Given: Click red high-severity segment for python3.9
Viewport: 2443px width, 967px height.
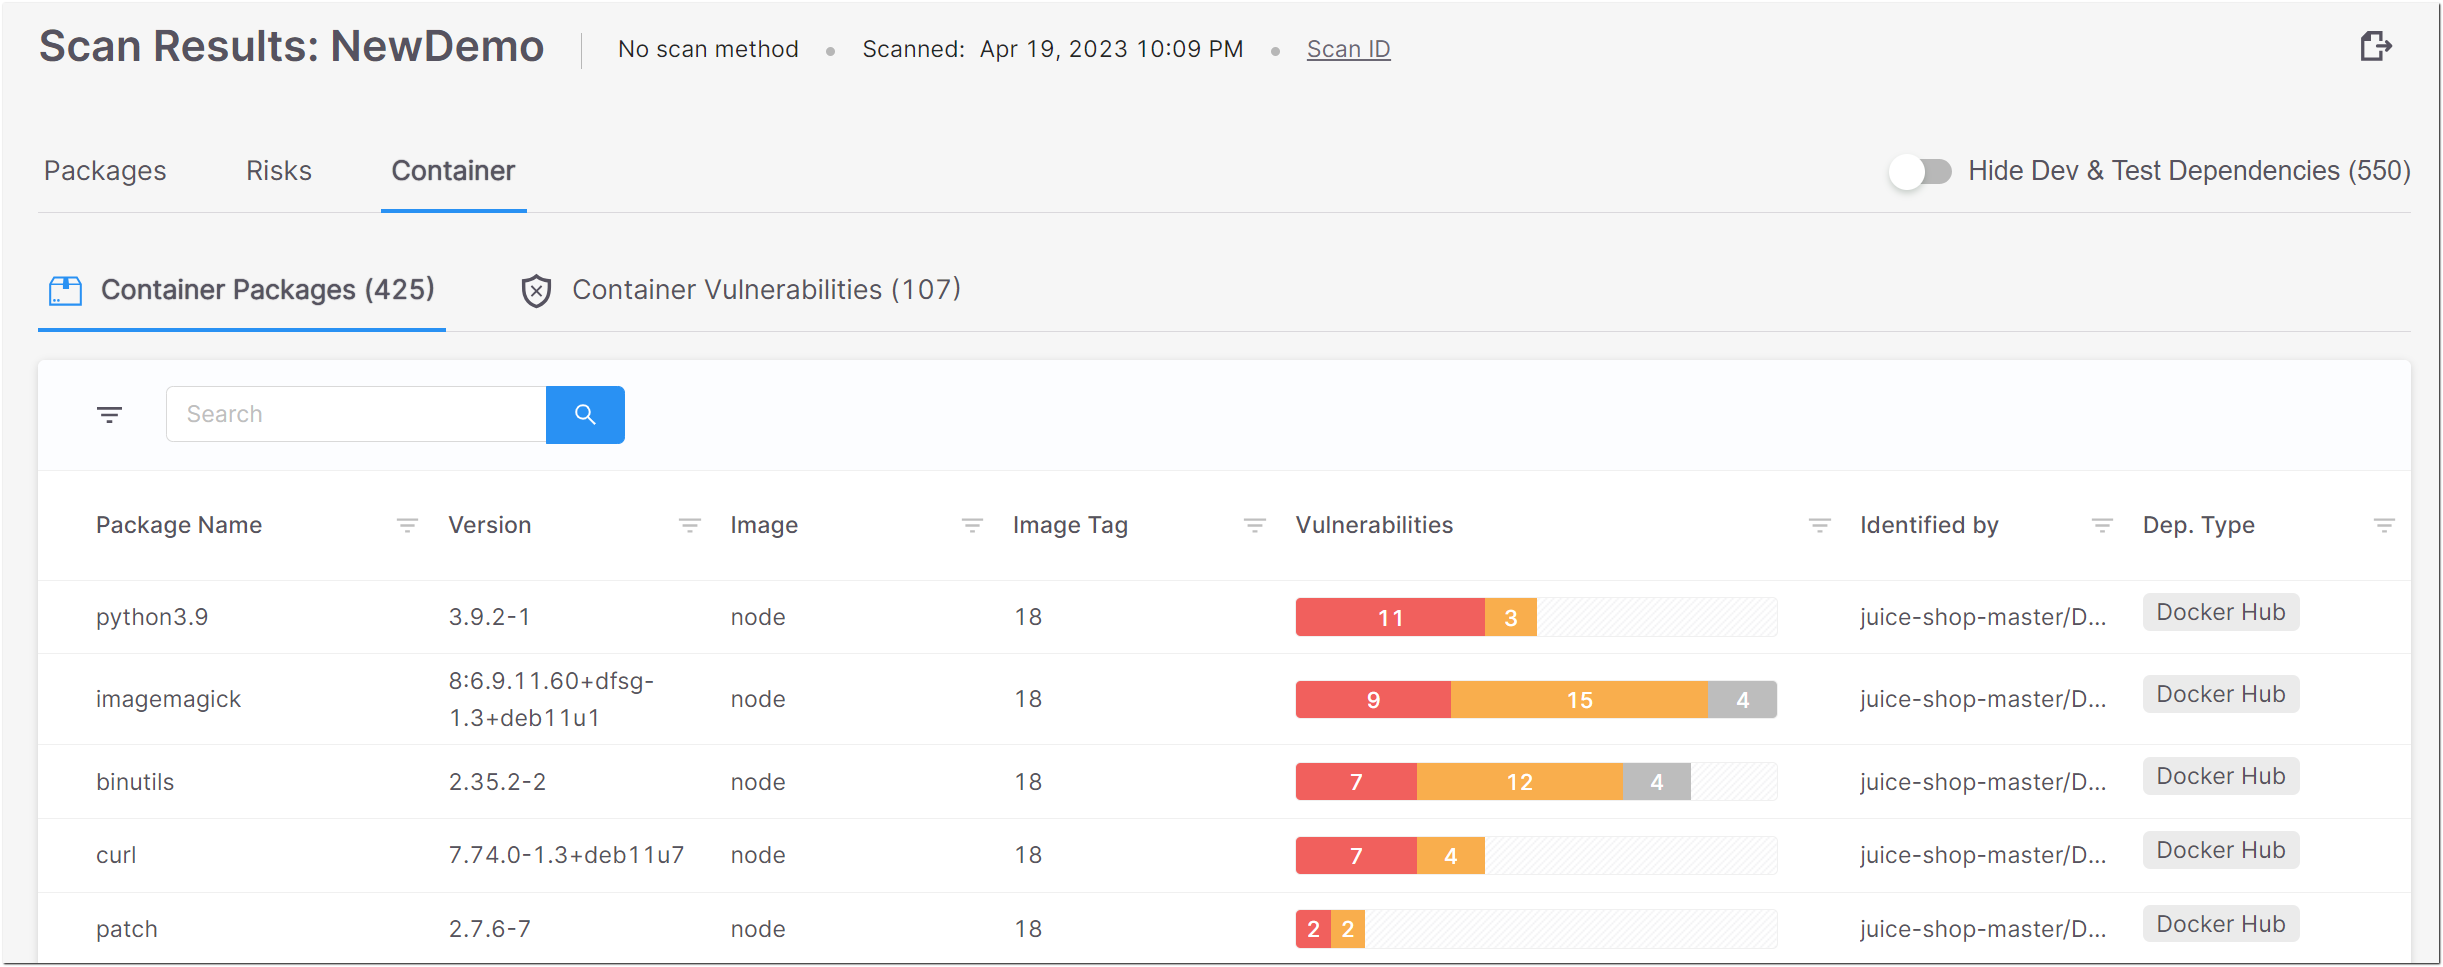Looking at the screenshot, I should click(1390, 617).
